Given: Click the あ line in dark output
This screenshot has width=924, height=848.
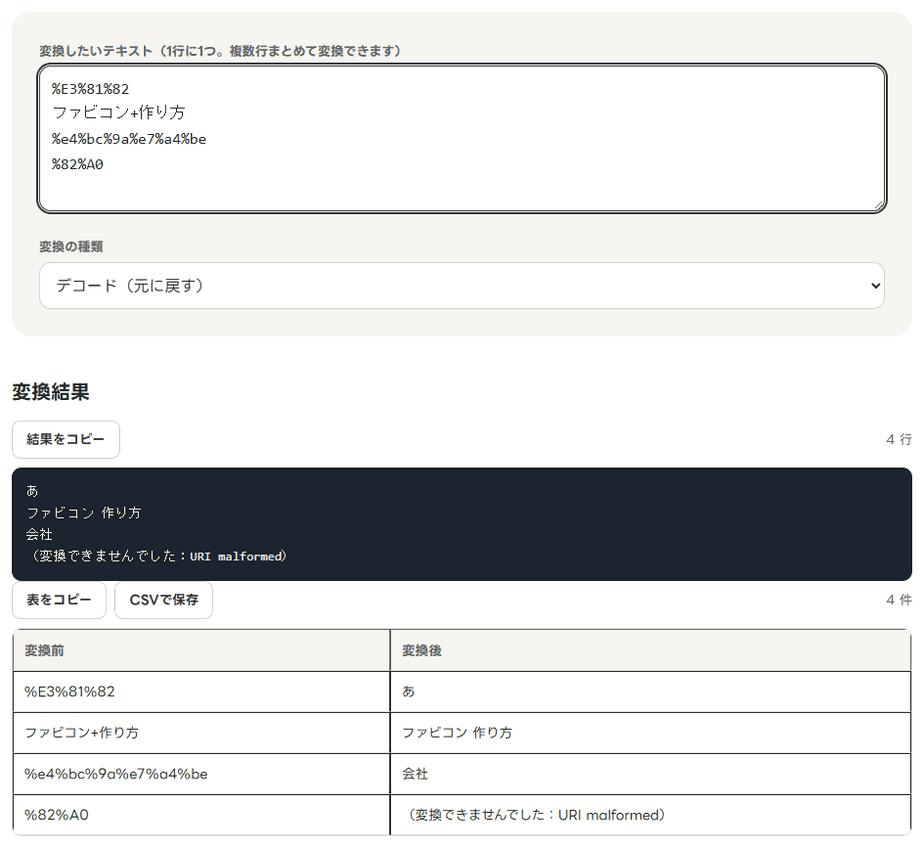Looking at the screenshot, I should [32, 490].
